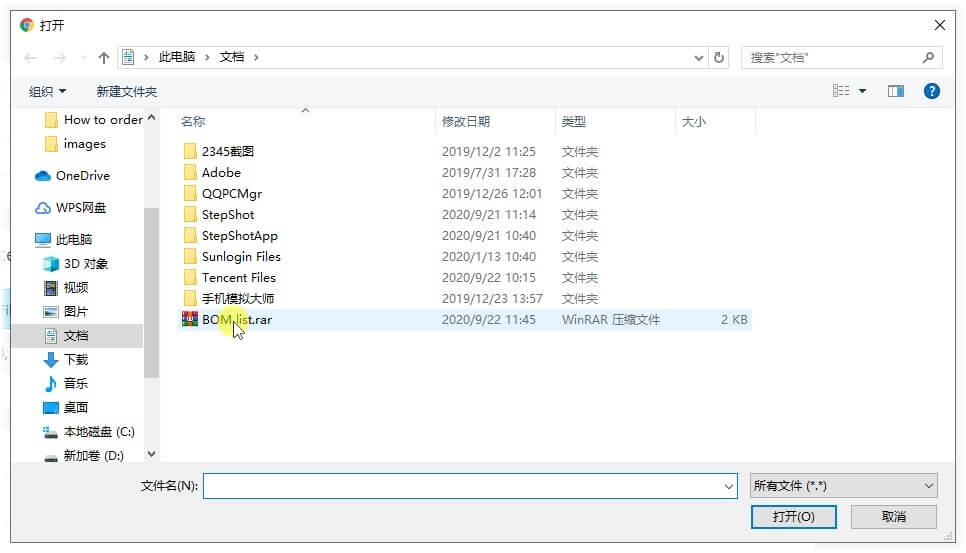Change the view layout icon
Viewport: 966px width, 553px height.
point(841,91)
